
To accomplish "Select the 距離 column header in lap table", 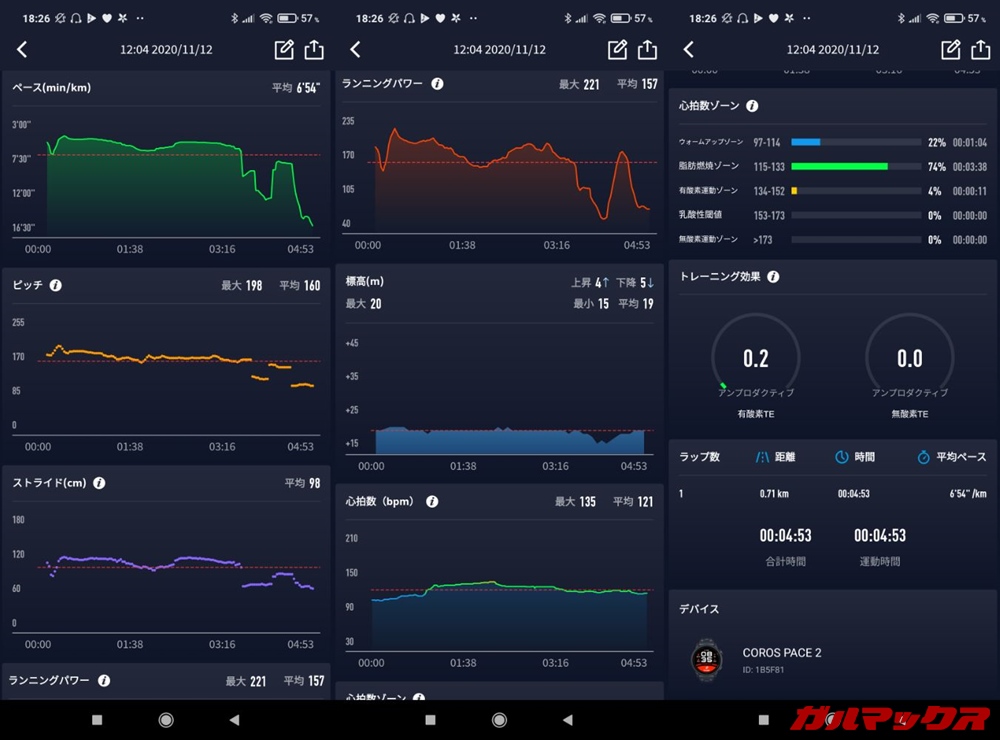I will 775,457.
